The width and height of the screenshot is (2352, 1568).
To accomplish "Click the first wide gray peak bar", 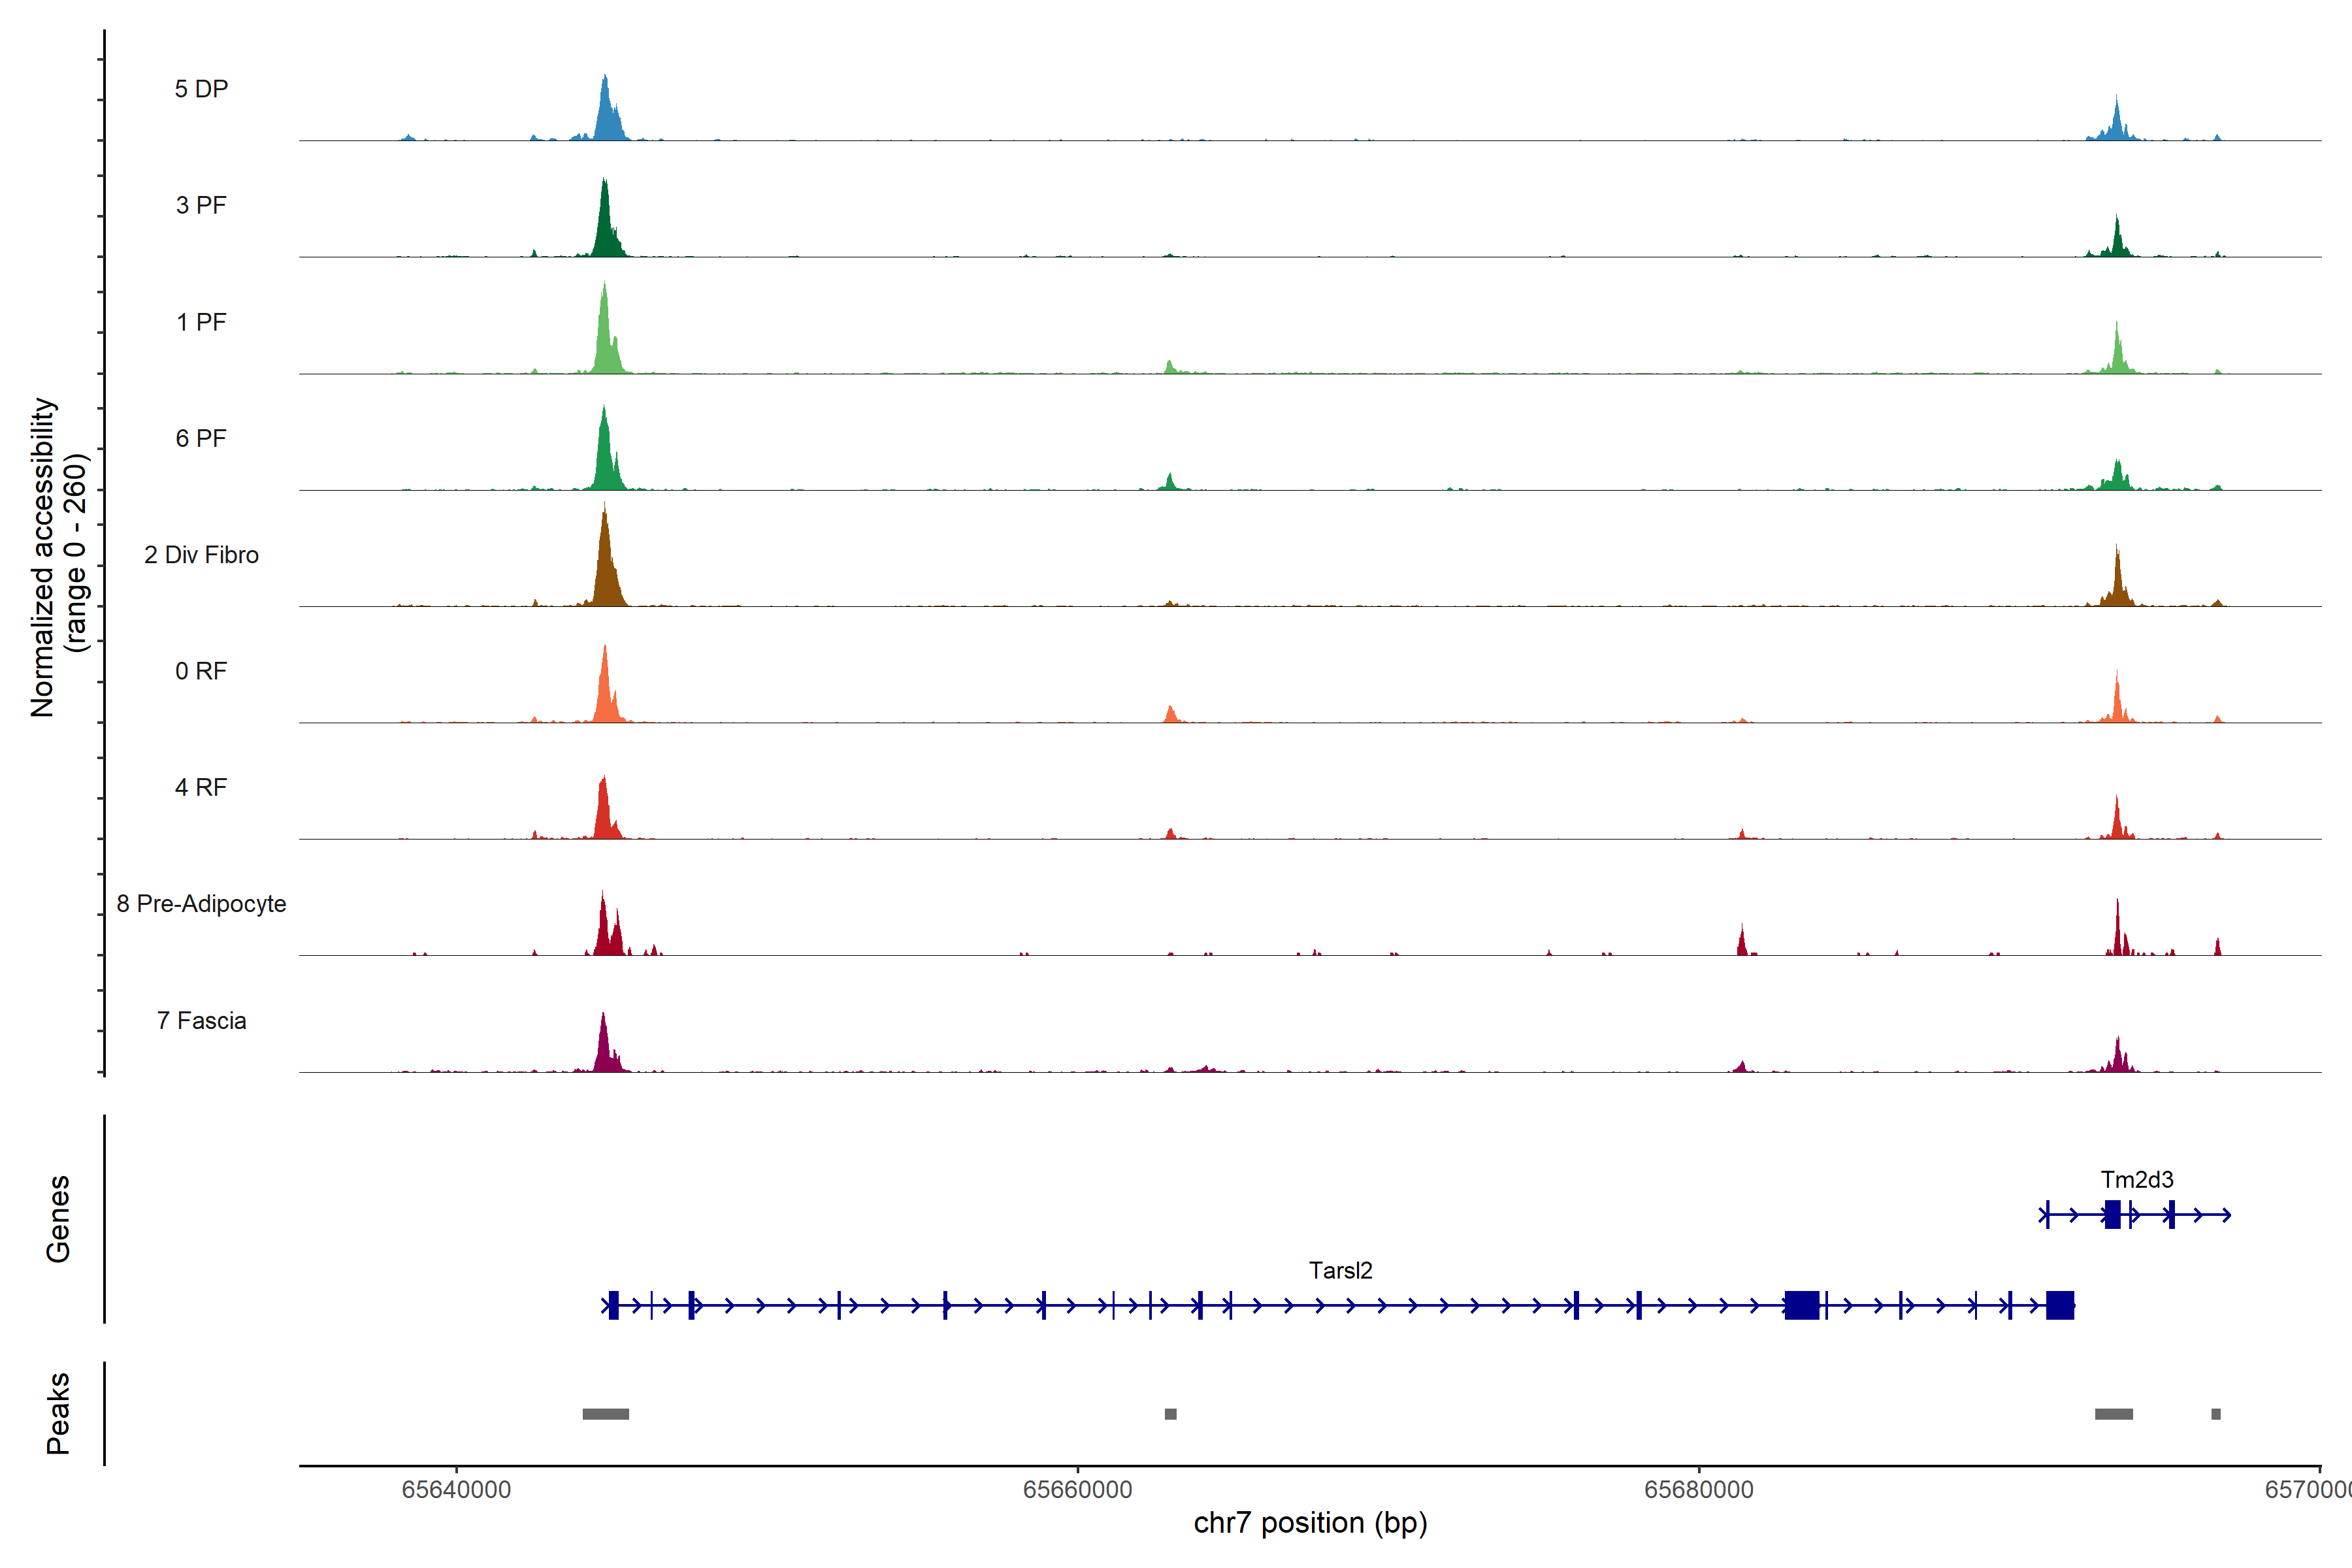I will pyautogui.click(x=605, y=1414).
